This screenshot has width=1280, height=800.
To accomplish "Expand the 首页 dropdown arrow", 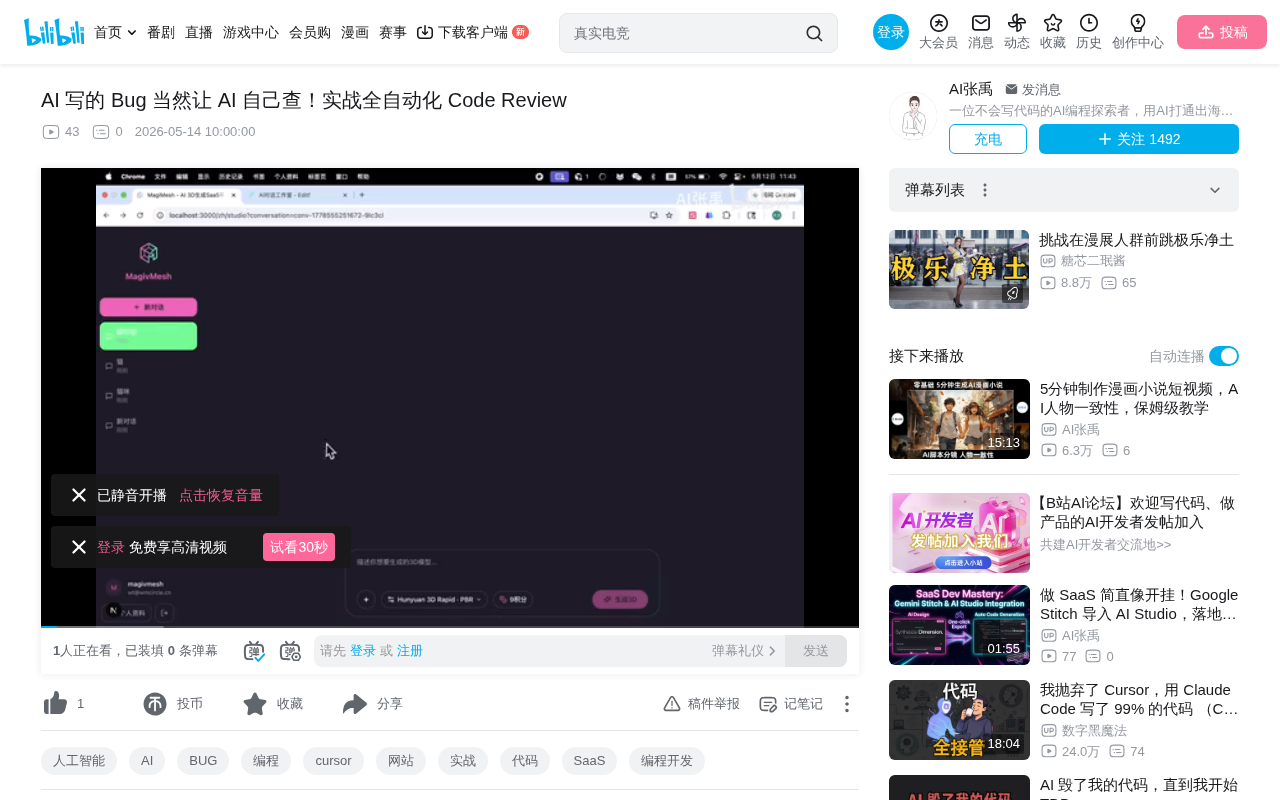I will click(x=132, y=33).
